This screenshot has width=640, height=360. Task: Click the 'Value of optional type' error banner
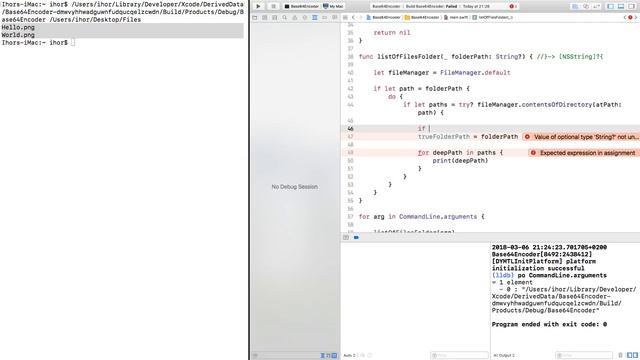[x=581, y=137]
